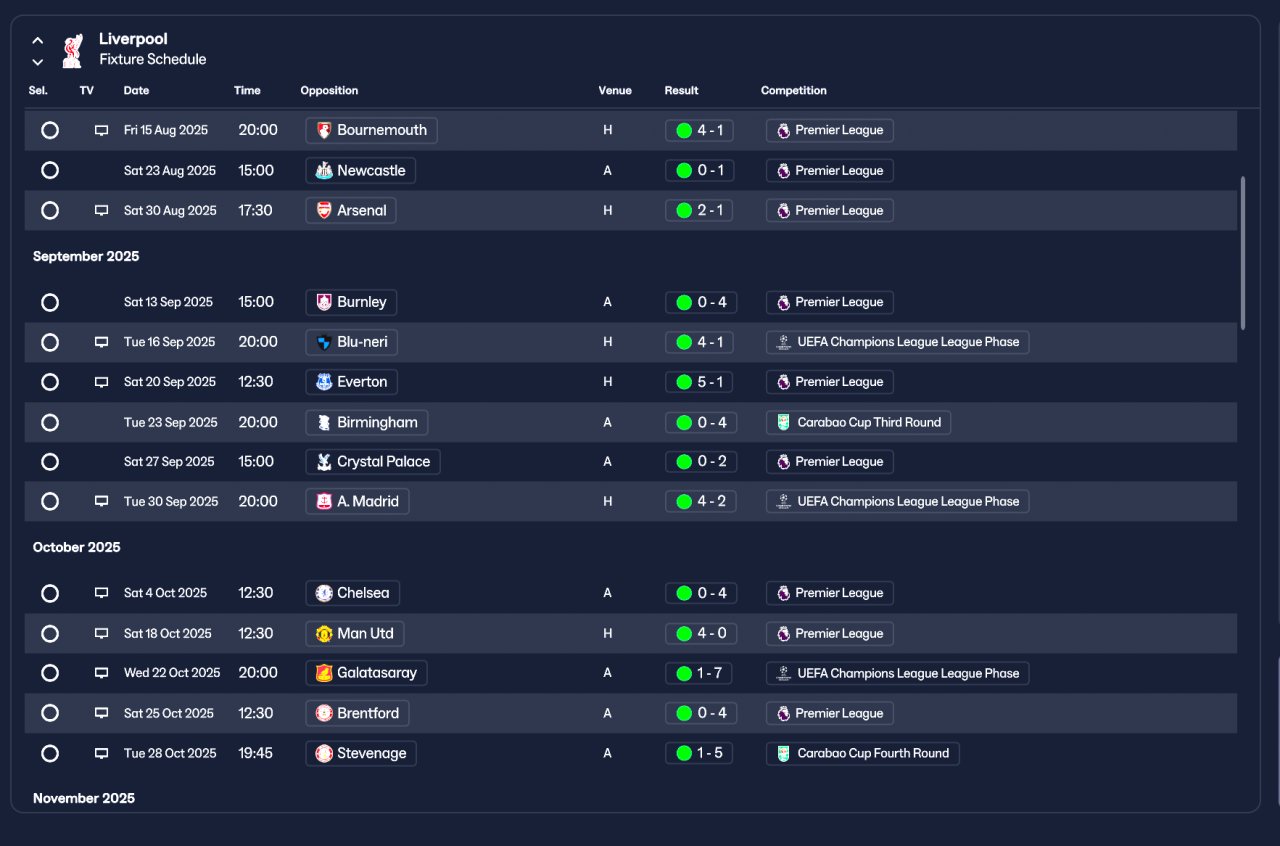Click the vertical scrollbar thumb
Screen dimensions: 1280x846
[1243, 253]
